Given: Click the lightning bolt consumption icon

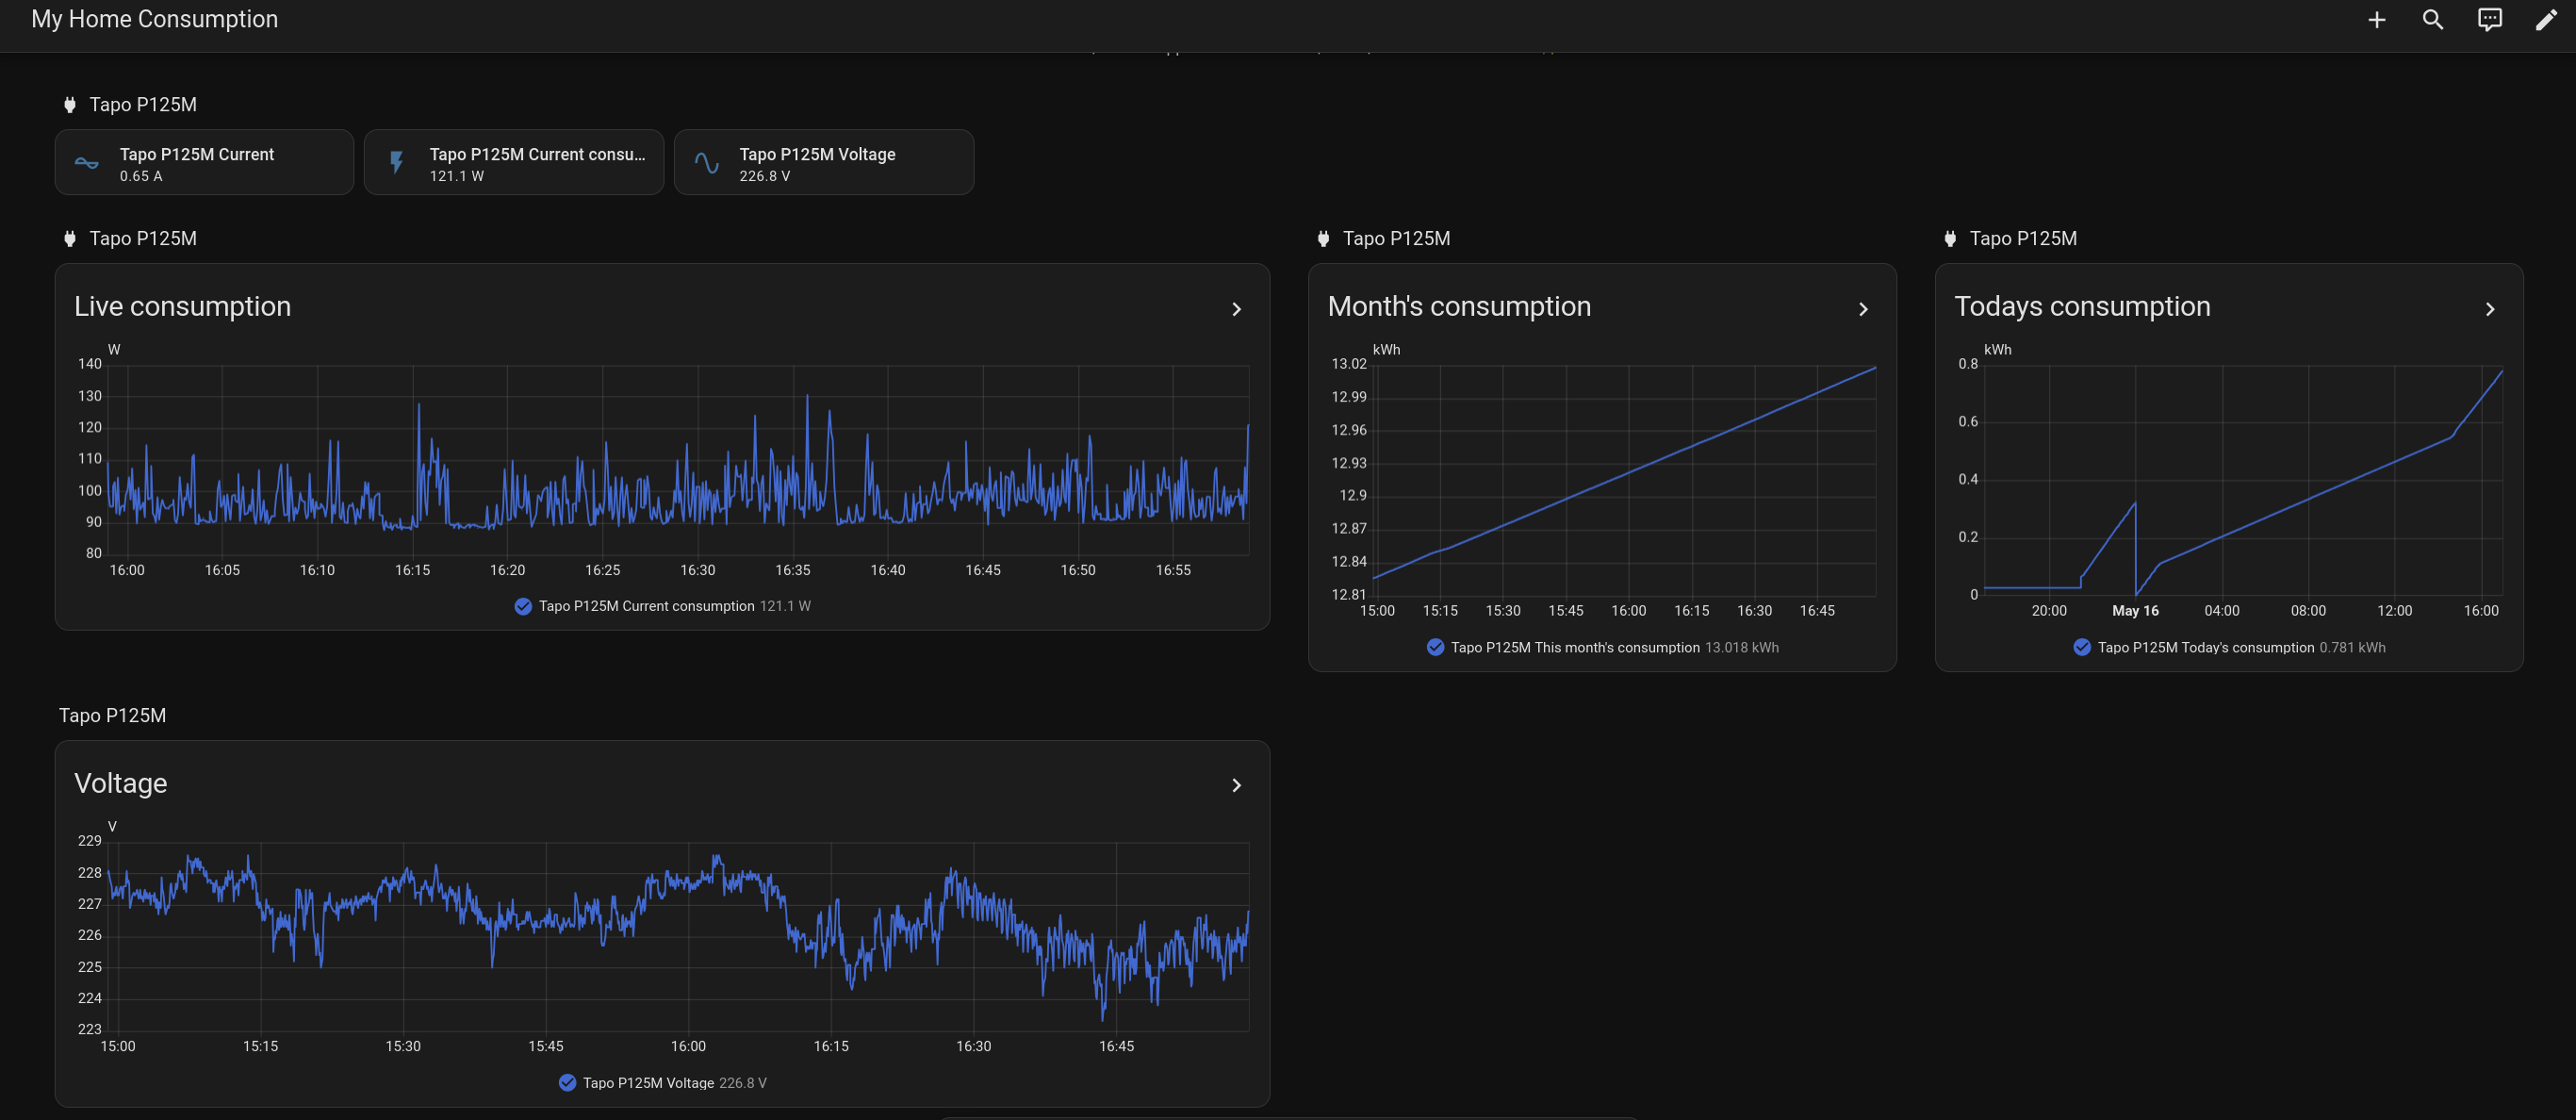Looking at the screenshot, I should pos(397,163).
